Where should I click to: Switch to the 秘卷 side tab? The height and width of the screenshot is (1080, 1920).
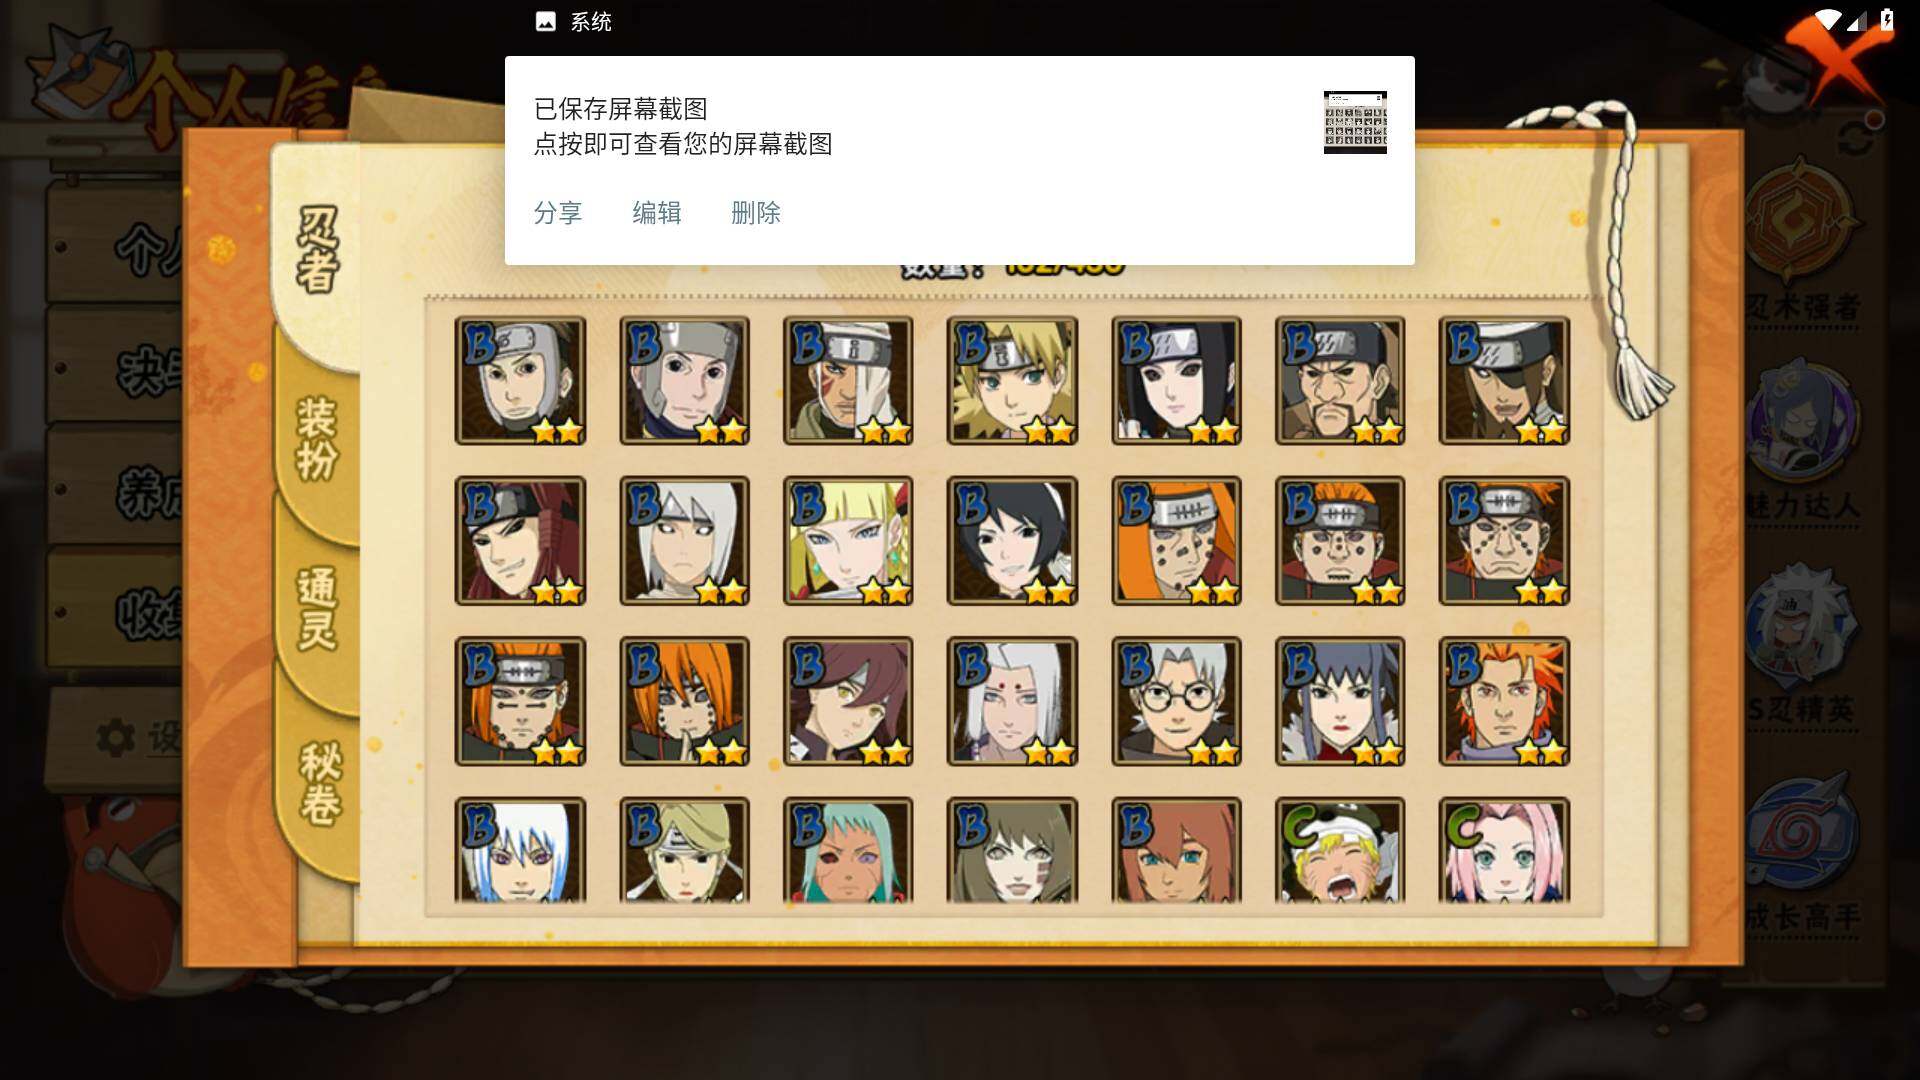click(x=320, y=783)
